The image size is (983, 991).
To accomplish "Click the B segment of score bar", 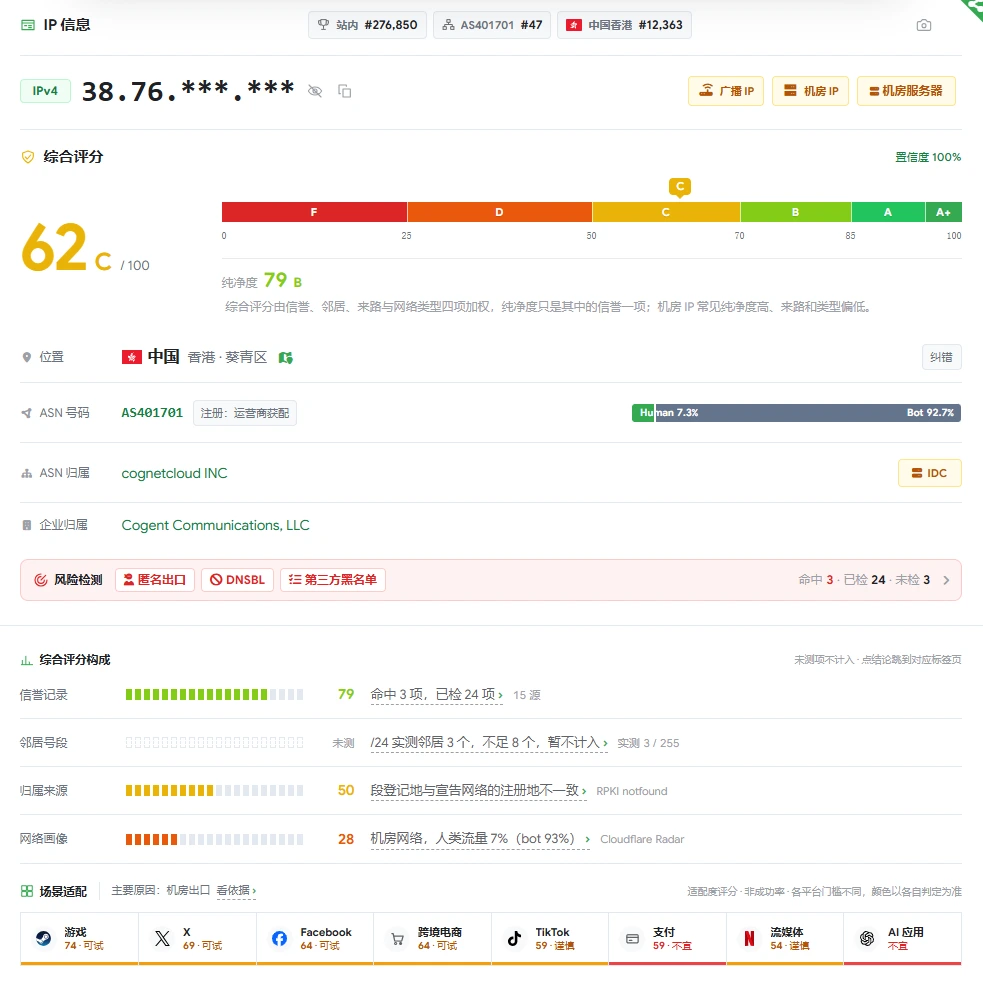I will (x=795, y=212).
